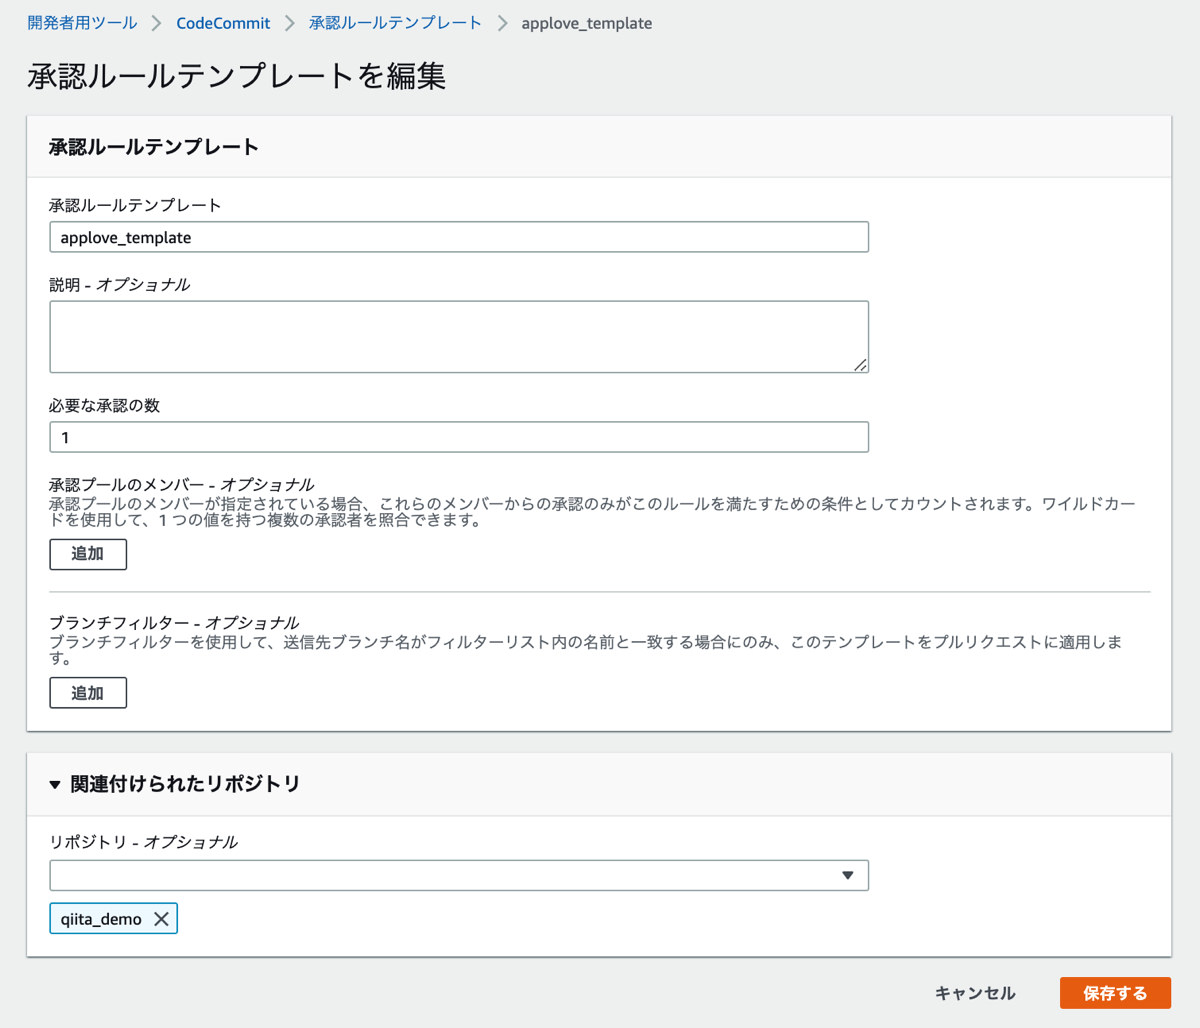The height and width of the screenshot is (1028, 1200).
Task: Select applove_template in the breadcrumb
Action: pyautogui.click(x=587, y=22)
